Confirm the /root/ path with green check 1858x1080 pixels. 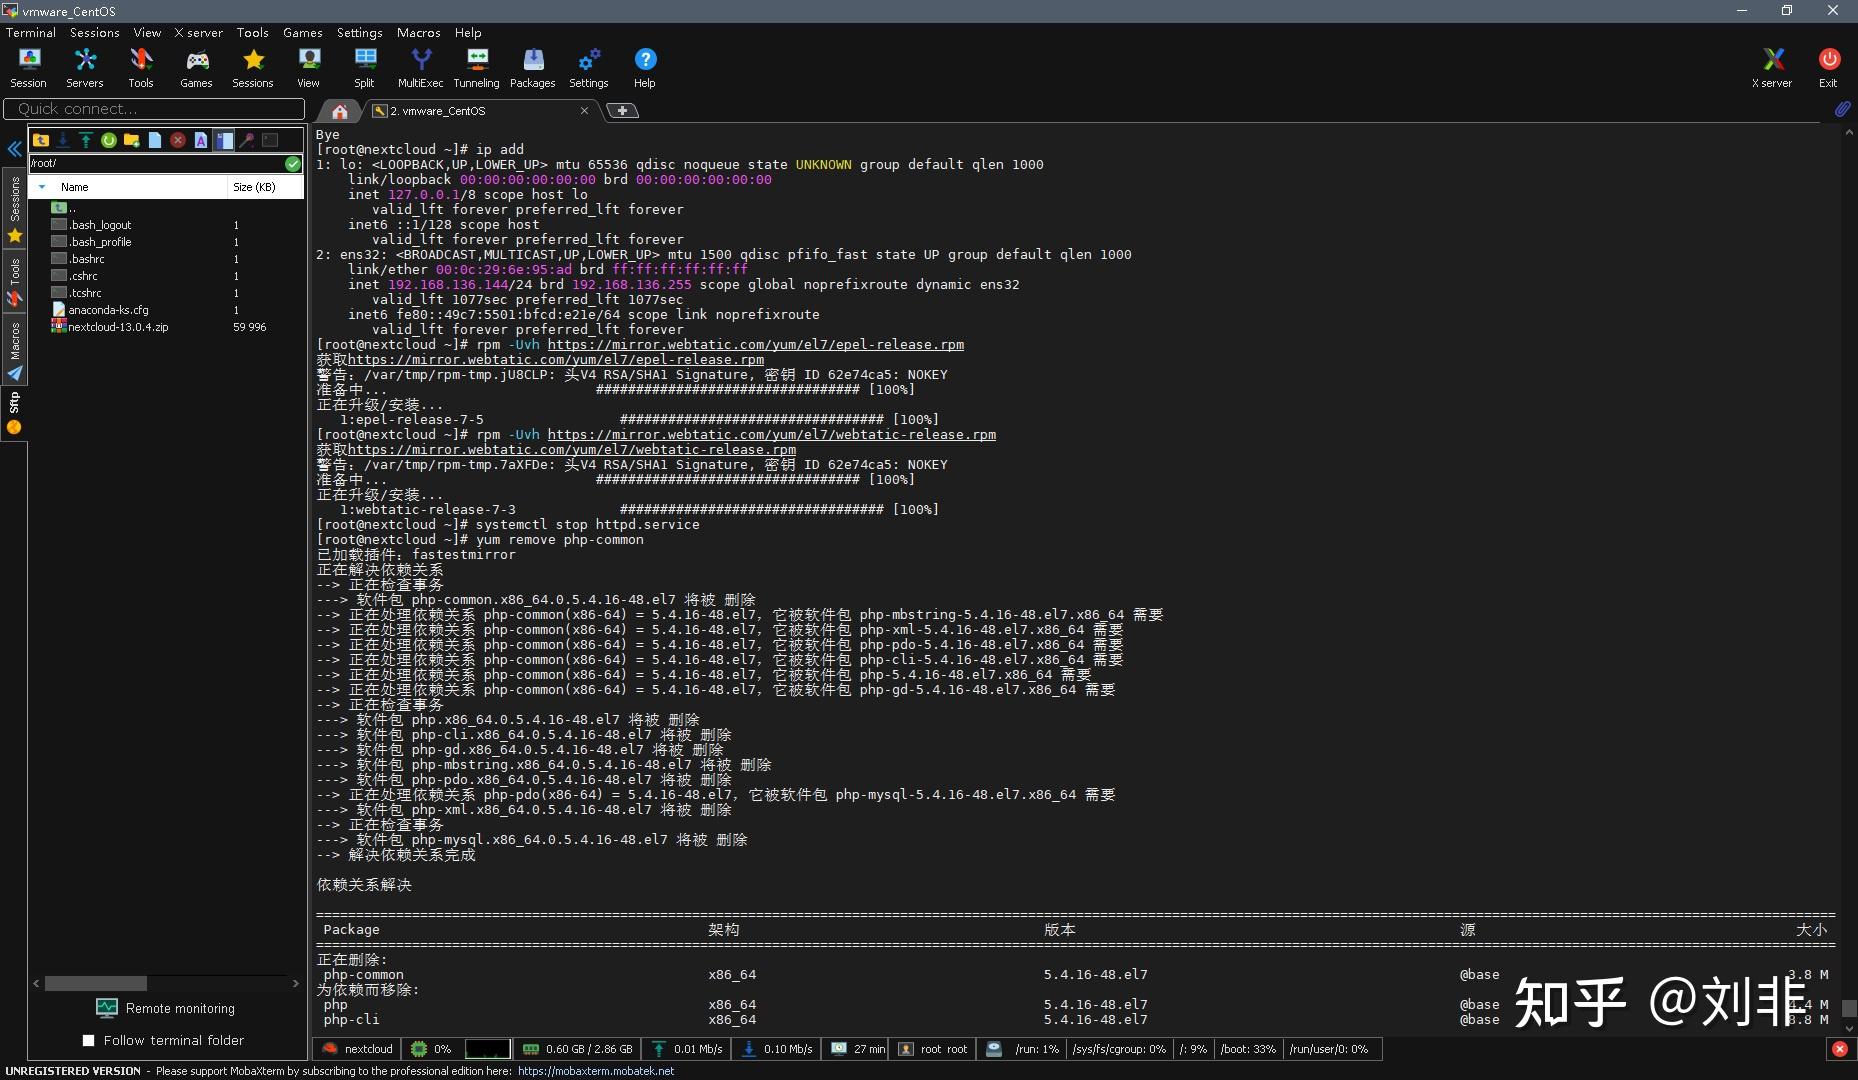[293, 163]
